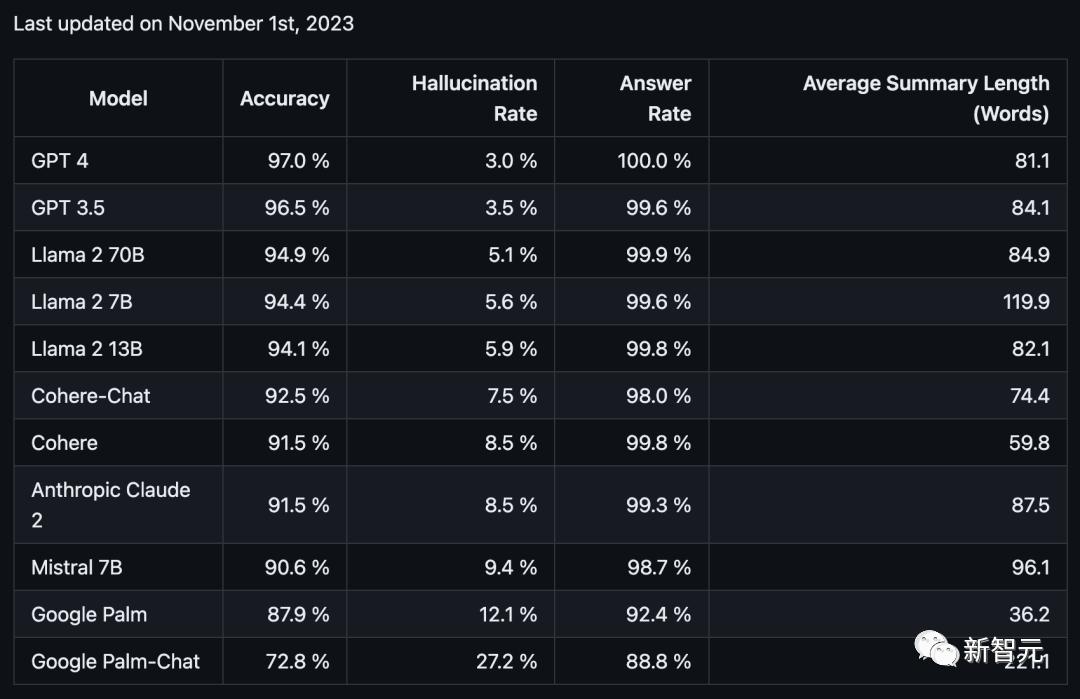The image size is (1080, 699).
Task: Click the 27.2 % hallucination rate value
Action: click(506, 662)
